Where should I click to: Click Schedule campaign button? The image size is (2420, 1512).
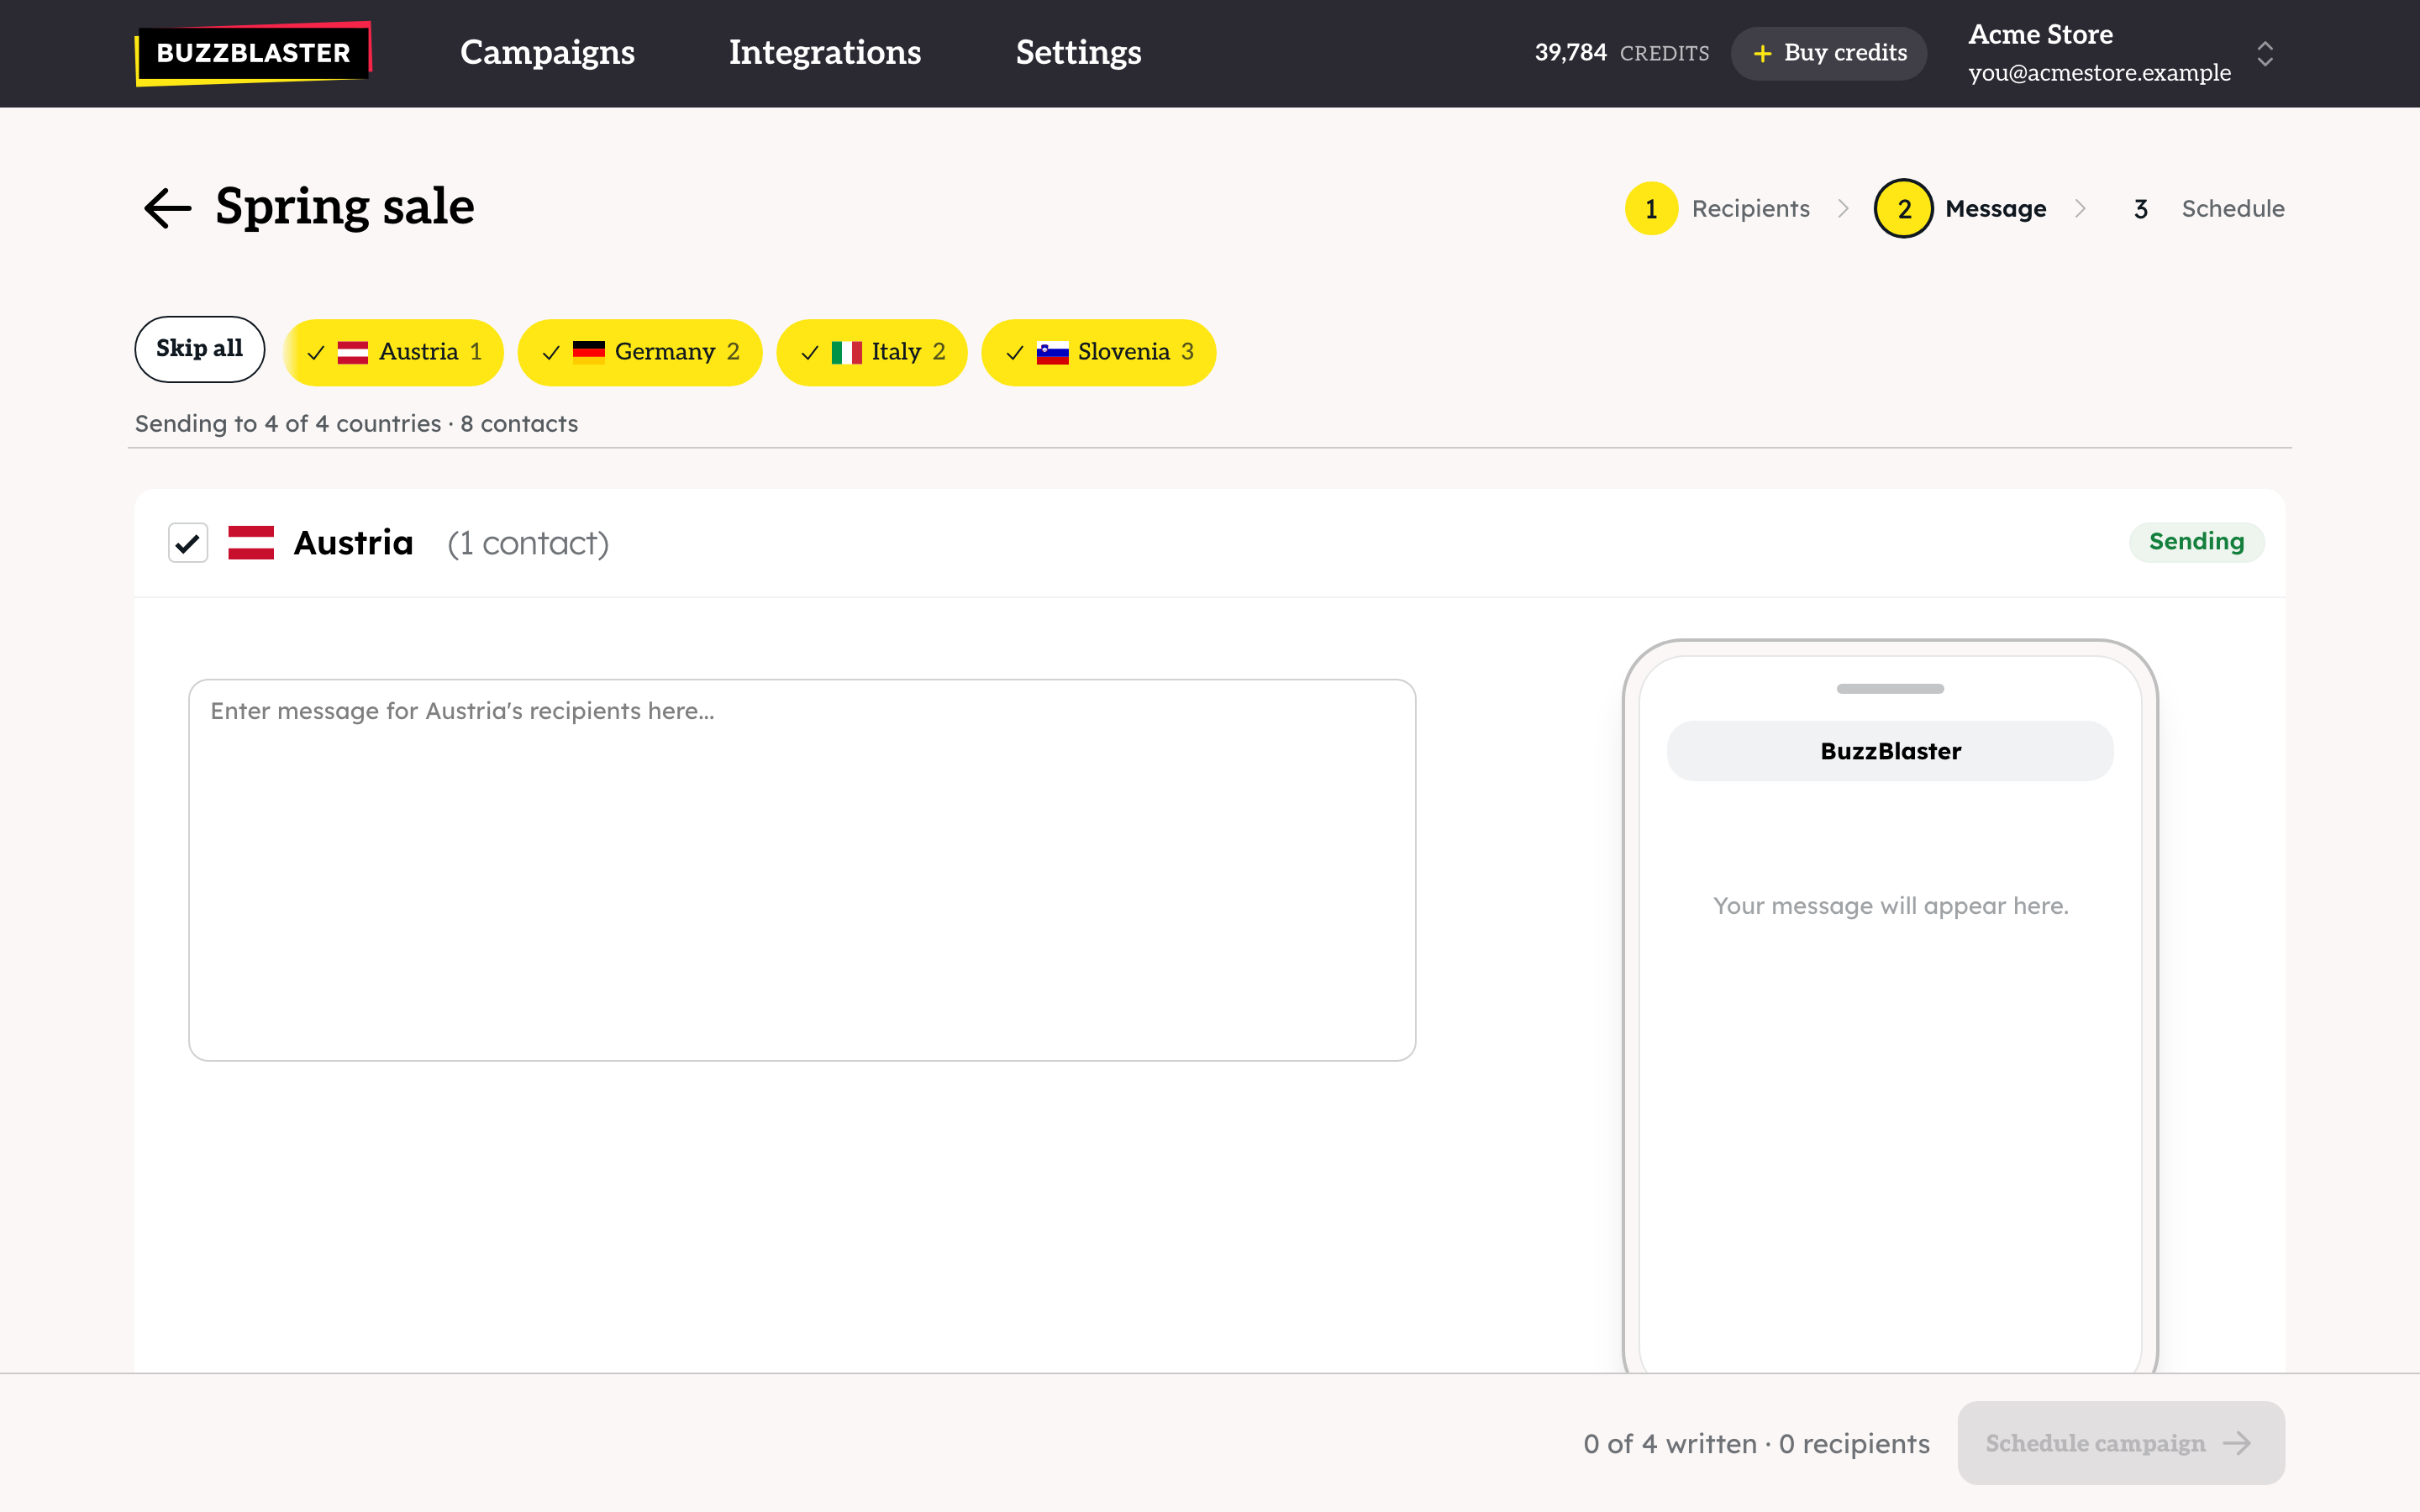tap(2120, 1442)
